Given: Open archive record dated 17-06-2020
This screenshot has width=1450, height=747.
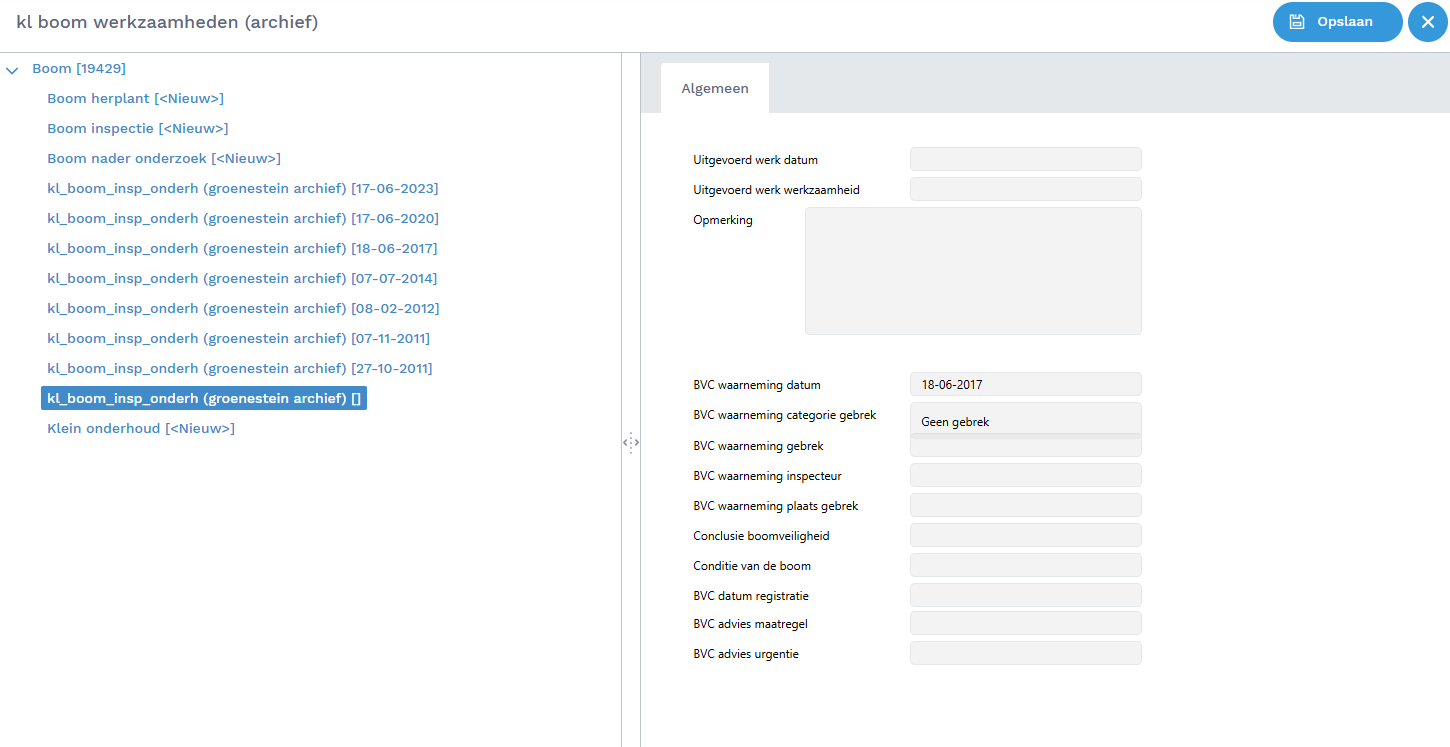Looking at the screenshot, I should point(242,219).
